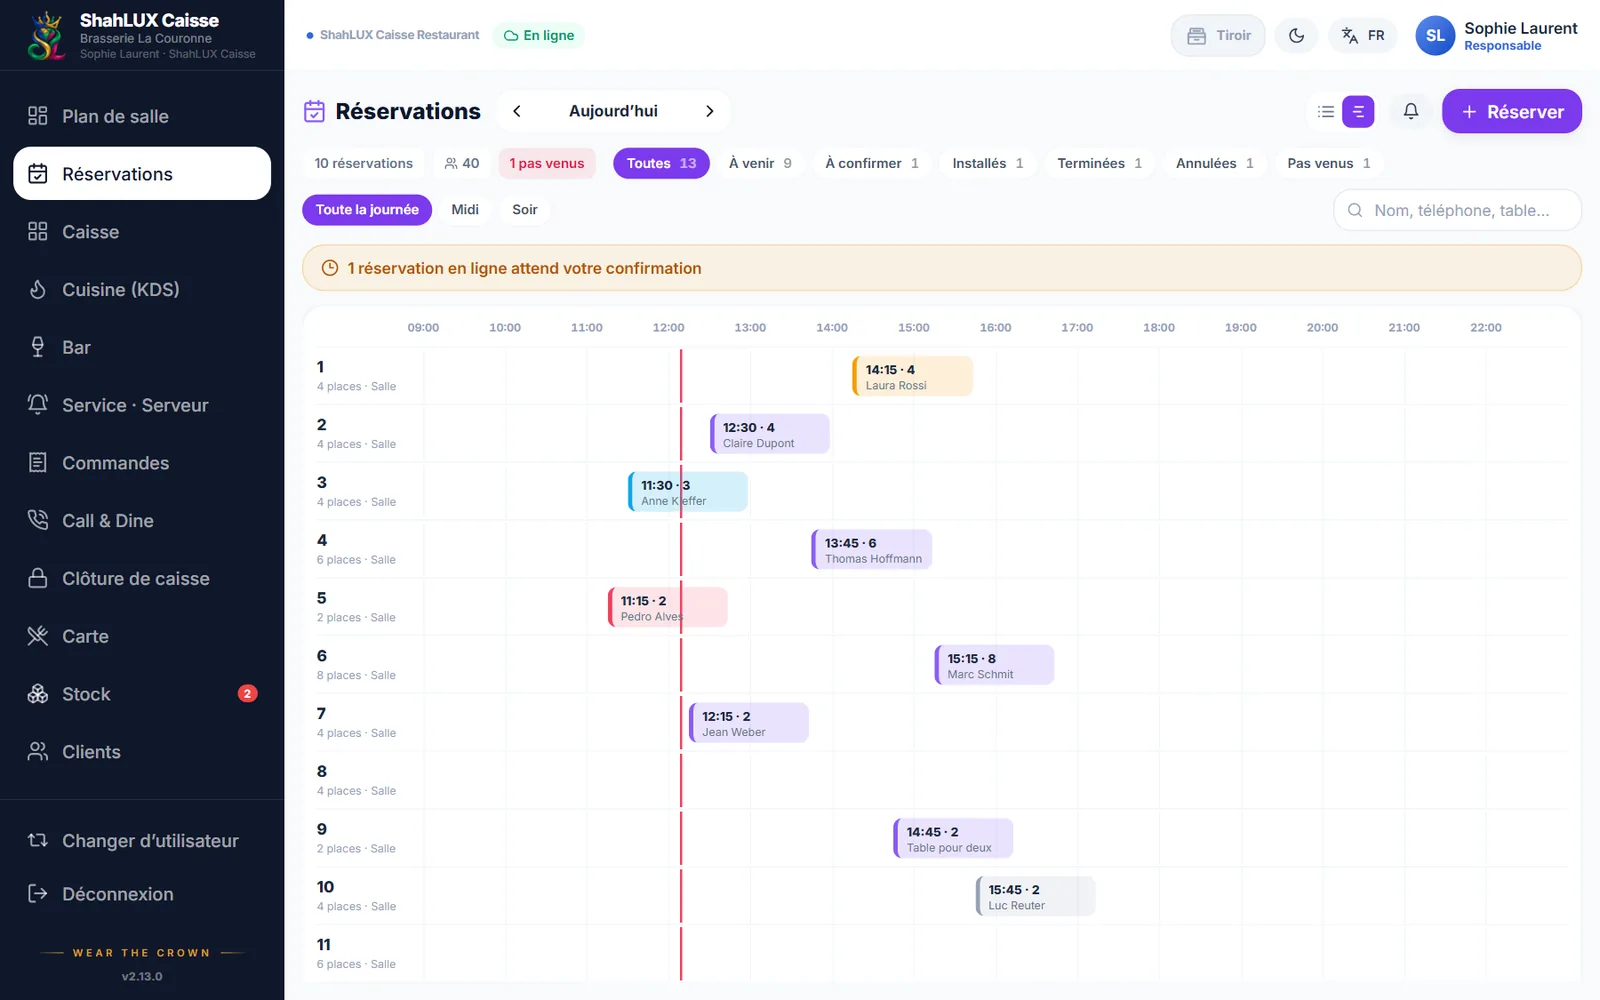
Task: Toggle dark mode with the moon icon
Action: tap(1297, 36)
